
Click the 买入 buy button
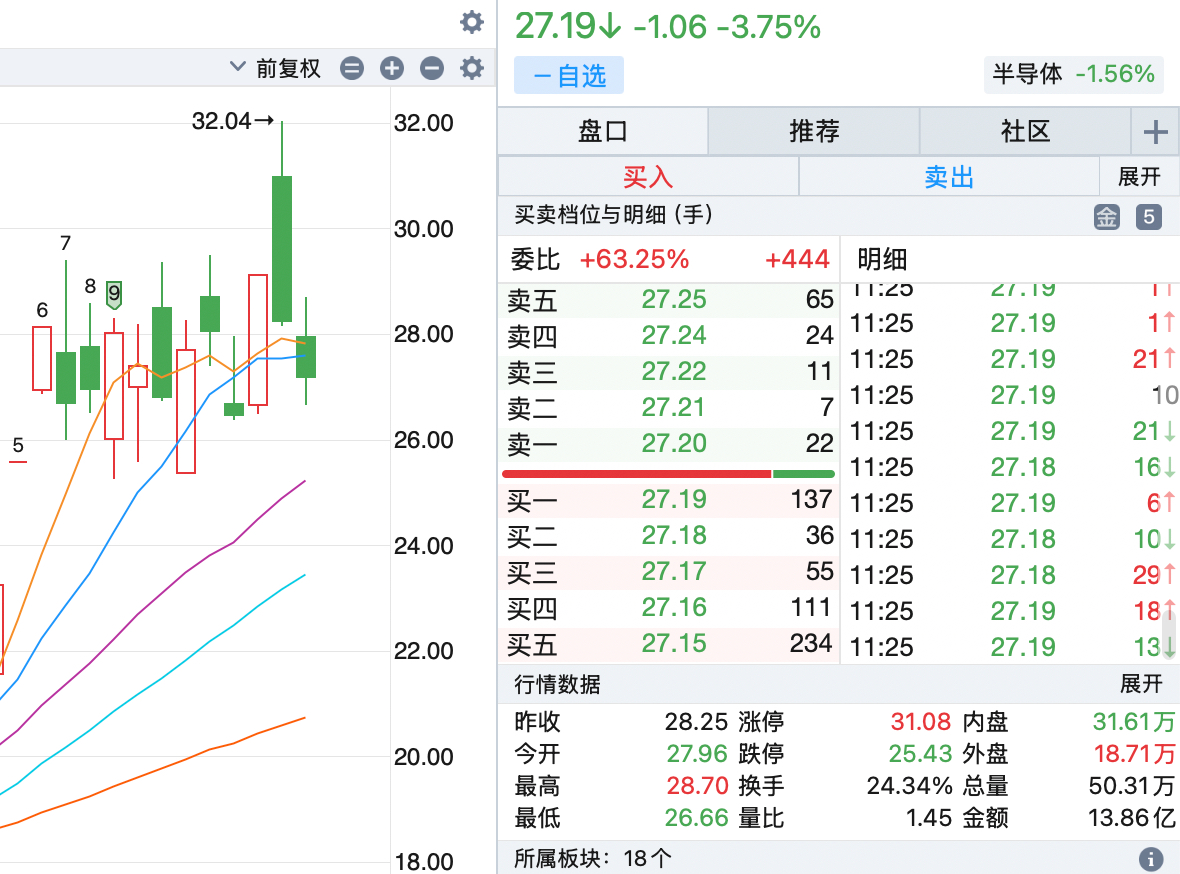(x=648, y=177)
